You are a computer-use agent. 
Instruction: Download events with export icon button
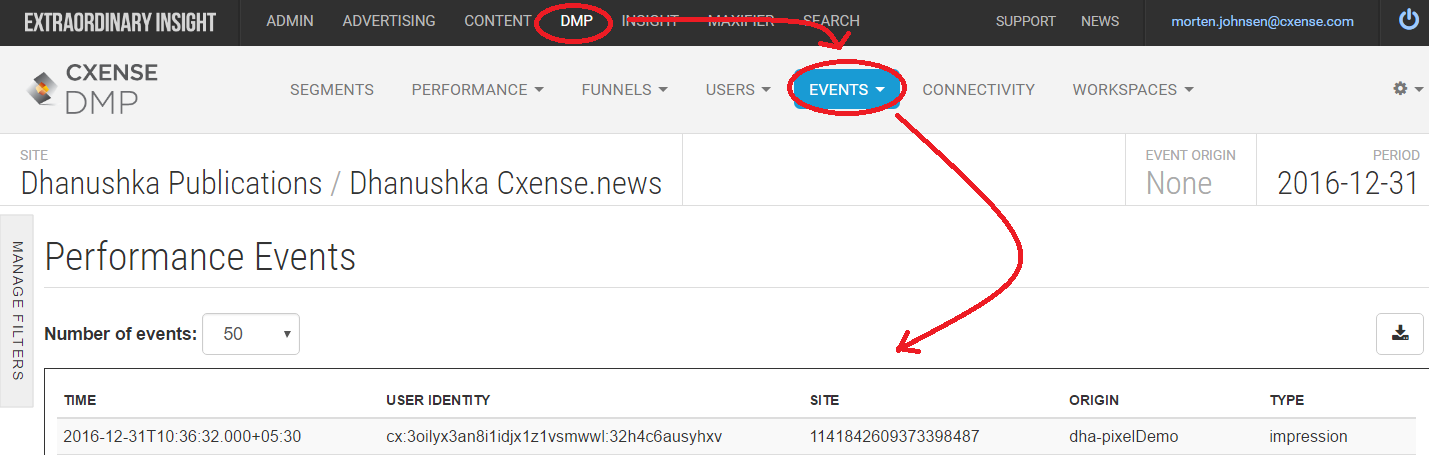pyautogui.click(x=1400, y=333)
